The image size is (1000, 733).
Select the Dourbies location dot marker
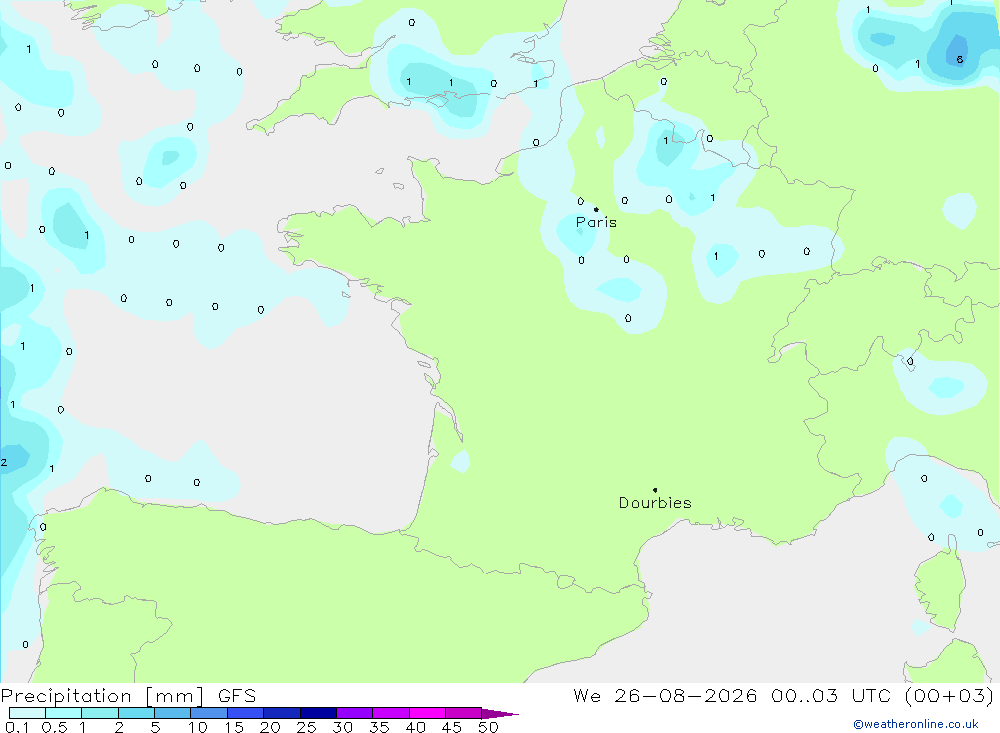point(655,490)
